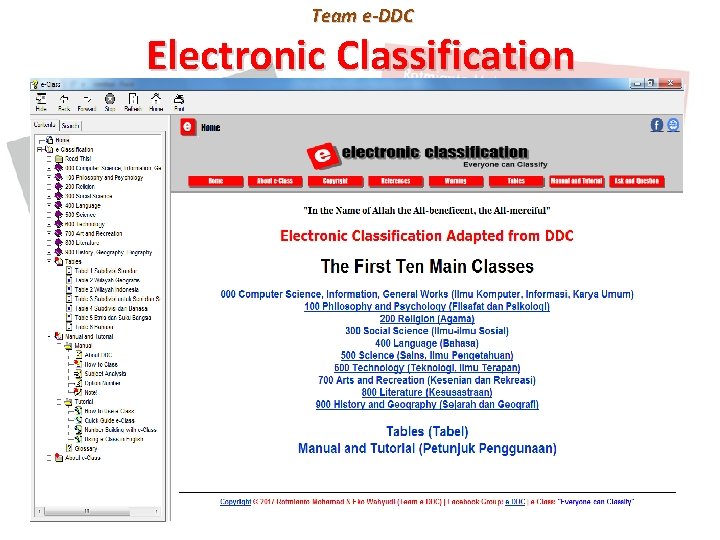Click book icon of 400 Language

pos(58,205)
